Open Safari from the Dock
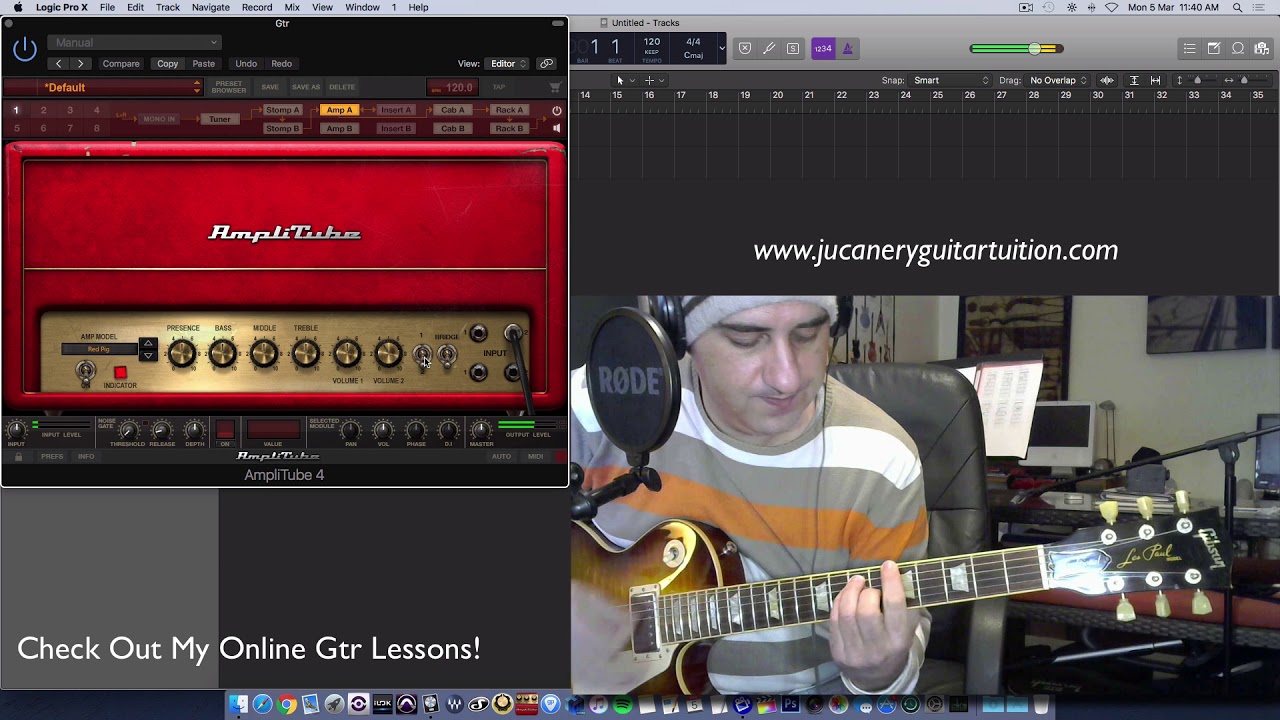This screenshot has width=1280, height=720. pyautogui.click(x=262, y=705)
